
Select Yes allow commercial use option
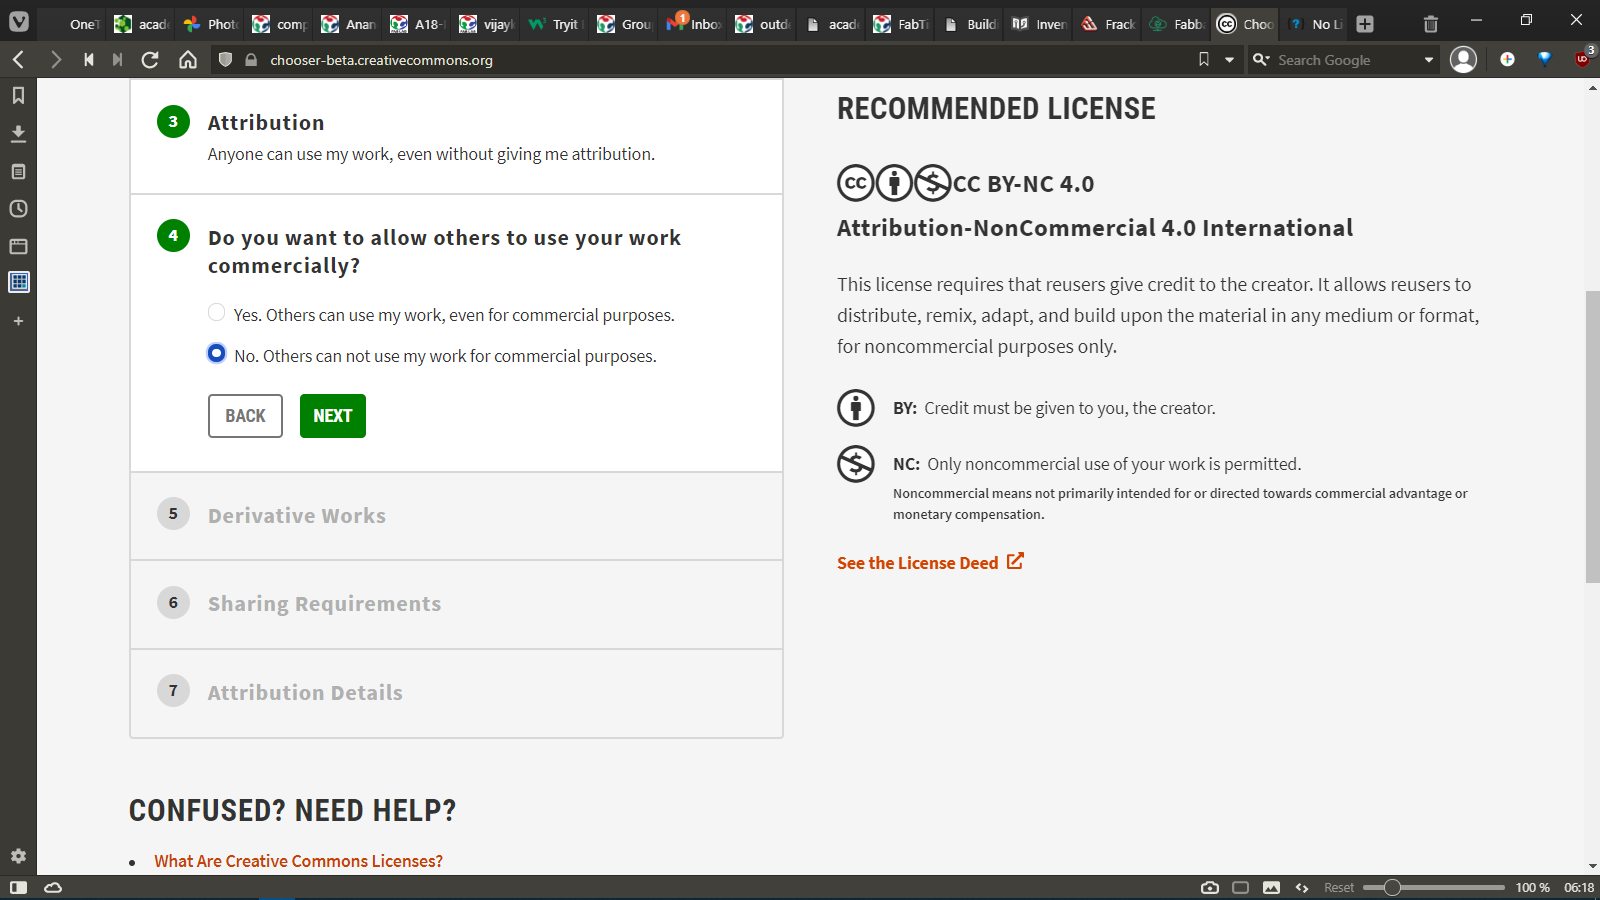pyautogui.click(x=216, y=312)
